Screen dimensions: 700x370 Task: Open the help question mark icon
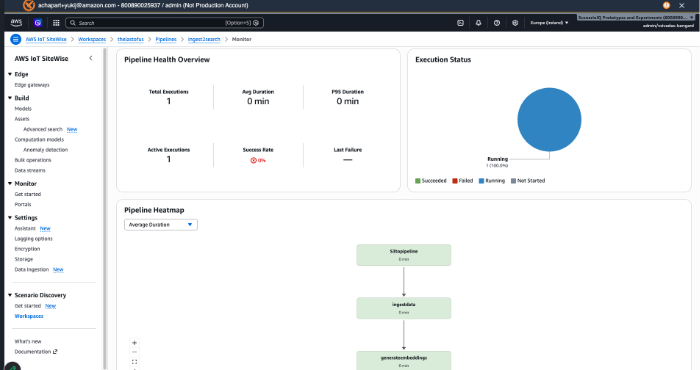(497, 23)
